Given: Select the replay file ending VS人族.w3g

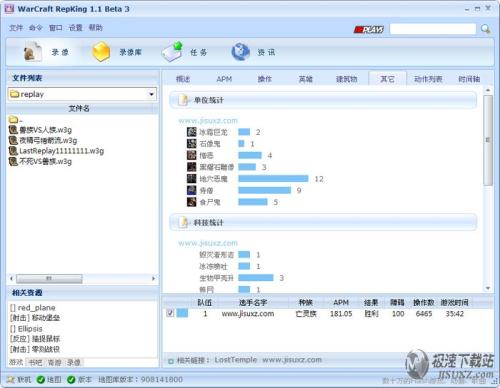Looking at the screenshot, I should pos(45,130).
